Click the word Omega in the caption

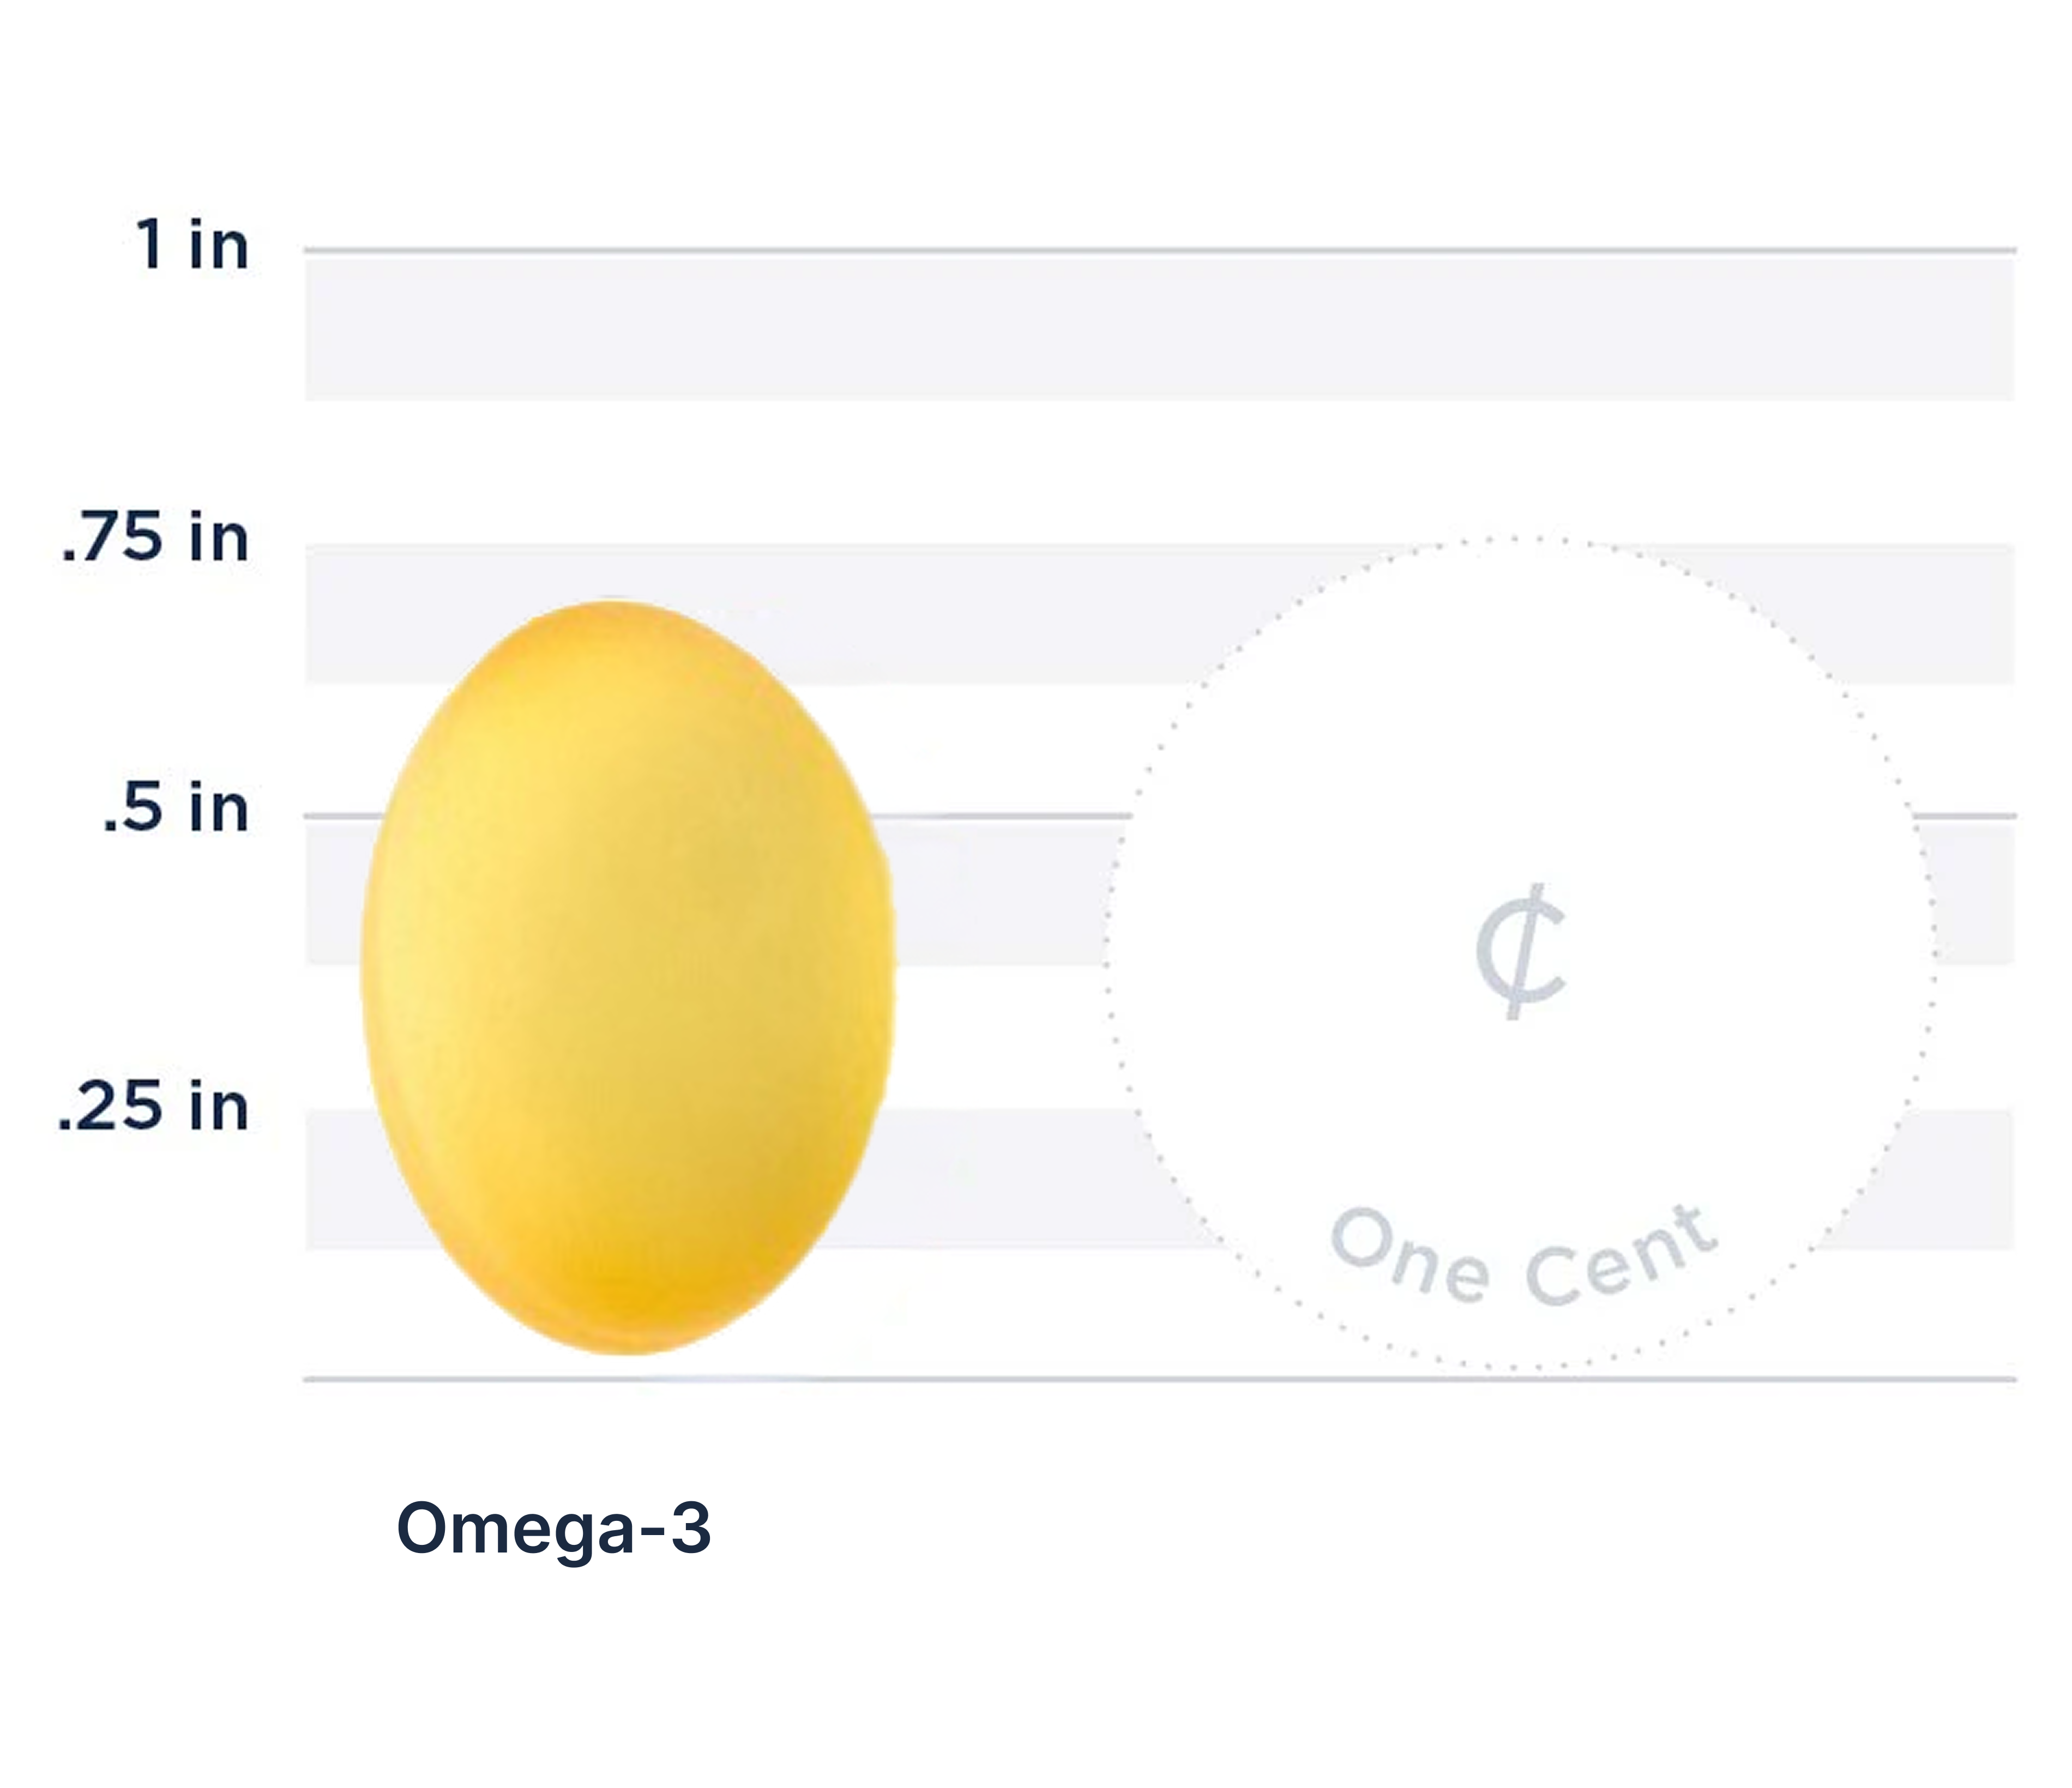click(516, 1527)
